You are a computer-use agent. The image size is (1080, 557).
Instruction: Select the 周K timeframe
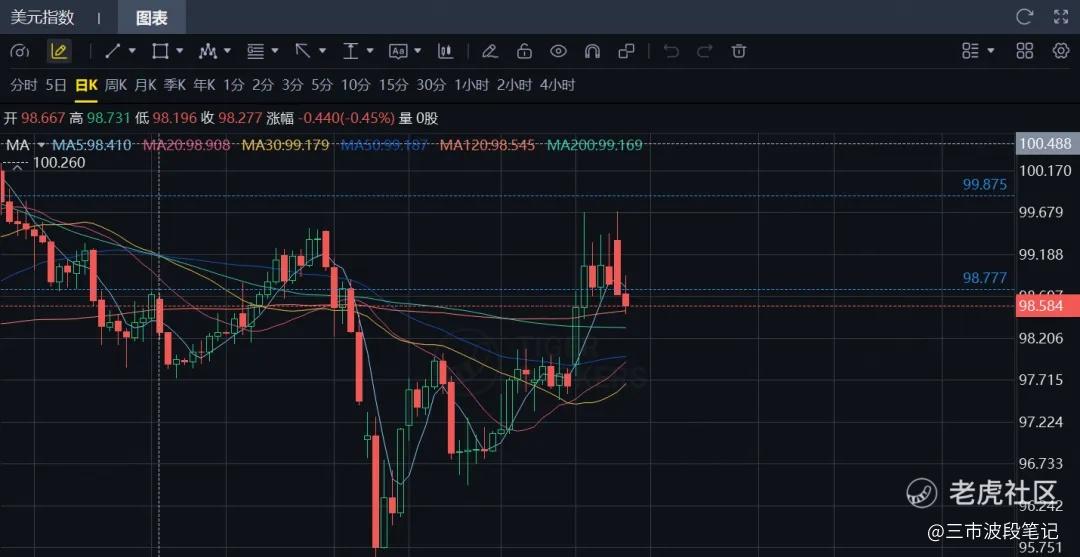[116, 85]
